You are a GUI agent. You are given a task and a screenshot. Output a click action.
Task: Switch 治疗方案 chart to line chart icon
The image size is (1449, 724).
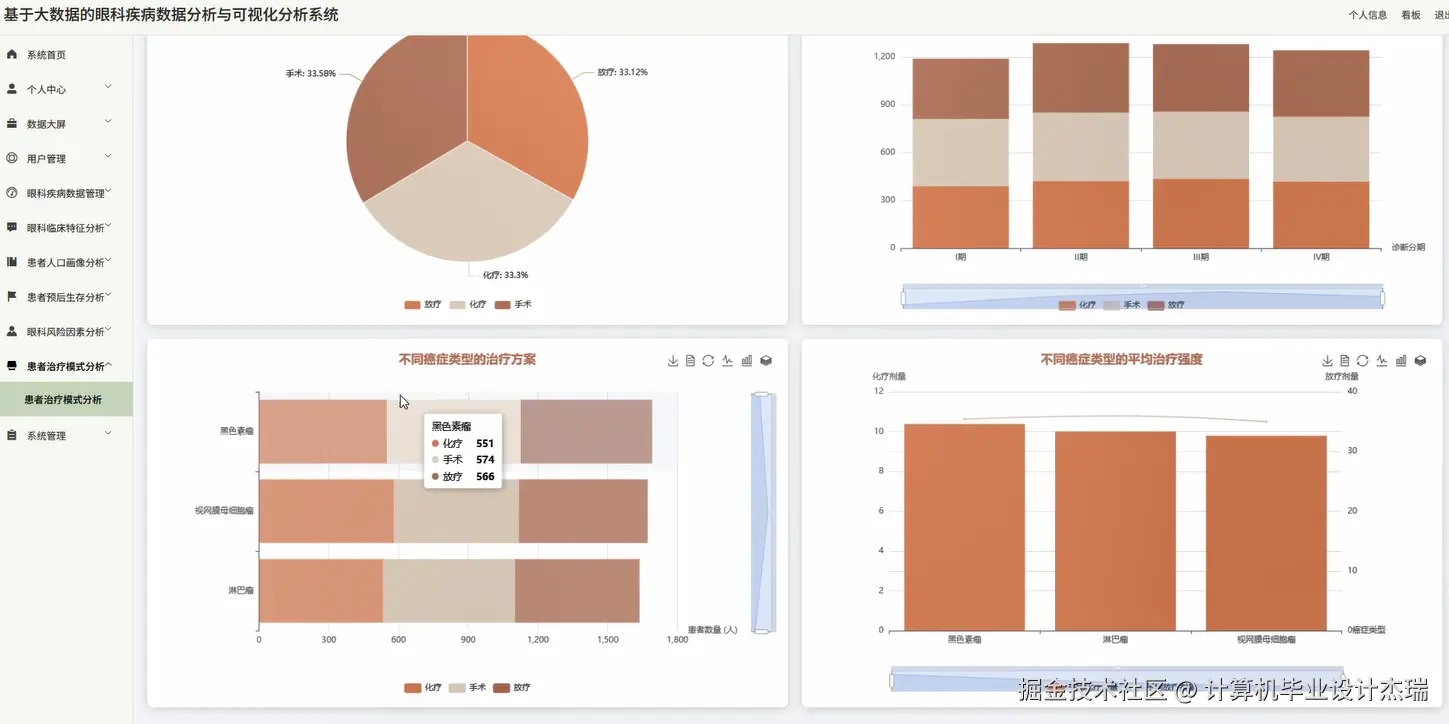728,361
